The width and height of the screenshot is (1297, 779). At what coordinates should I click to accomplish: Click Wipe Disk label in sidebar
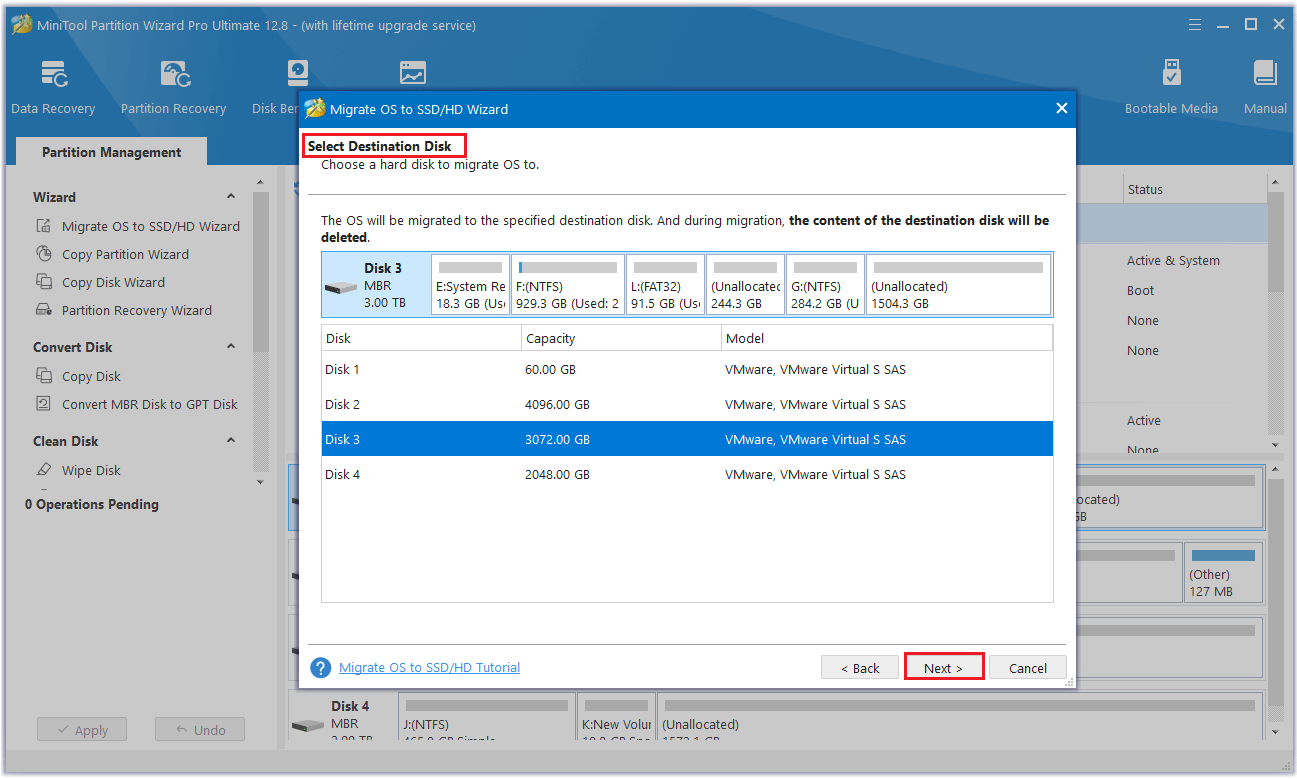click(x=91, y=470)
